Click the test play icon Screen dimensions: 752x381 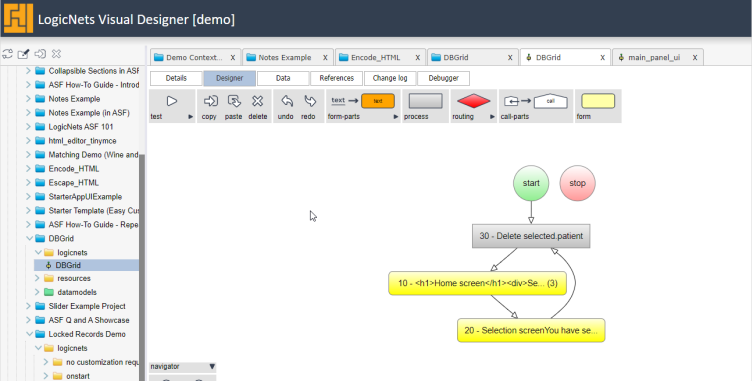point(172,101)
